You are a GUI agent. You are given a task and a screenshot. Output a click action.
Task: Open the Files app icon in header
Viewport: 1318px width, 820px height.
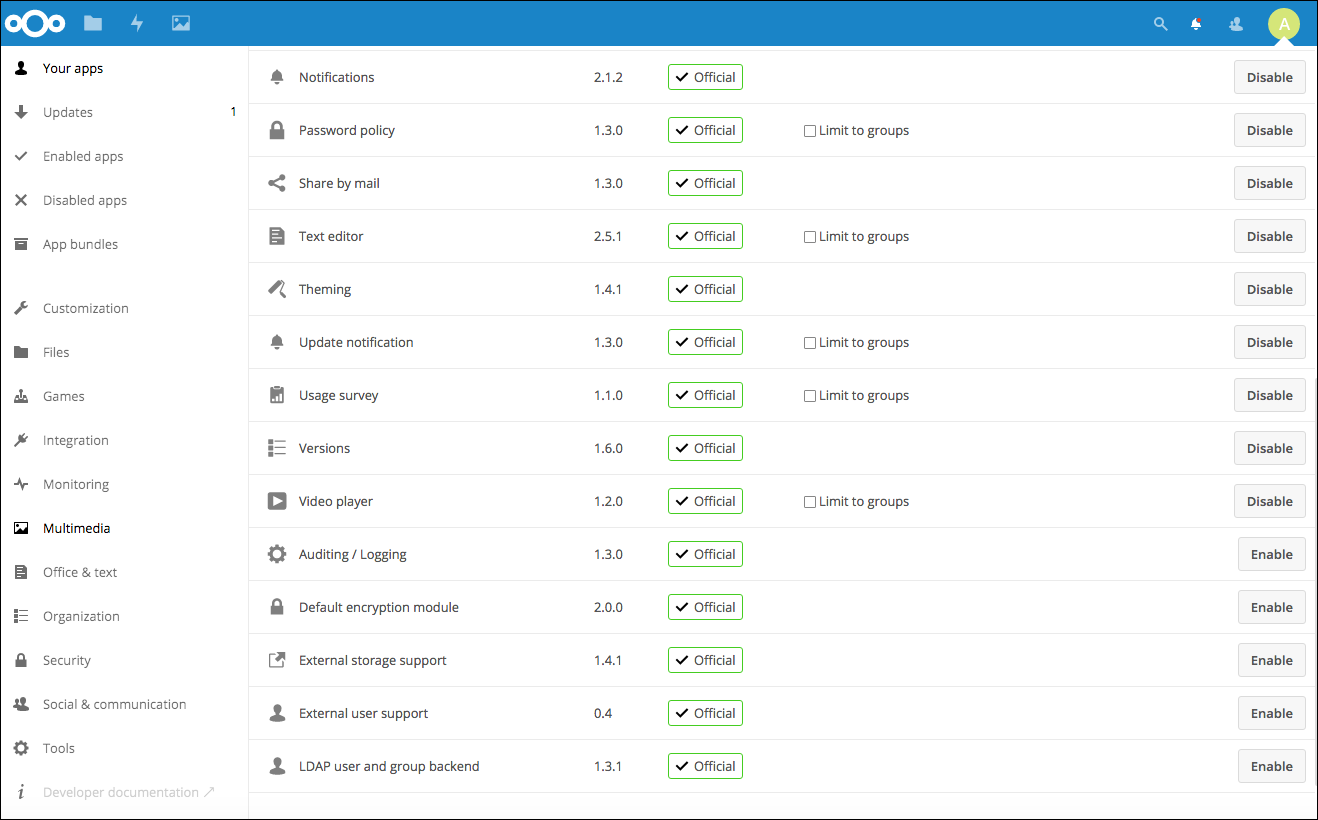pyautogui.click(x=93, y=23)
